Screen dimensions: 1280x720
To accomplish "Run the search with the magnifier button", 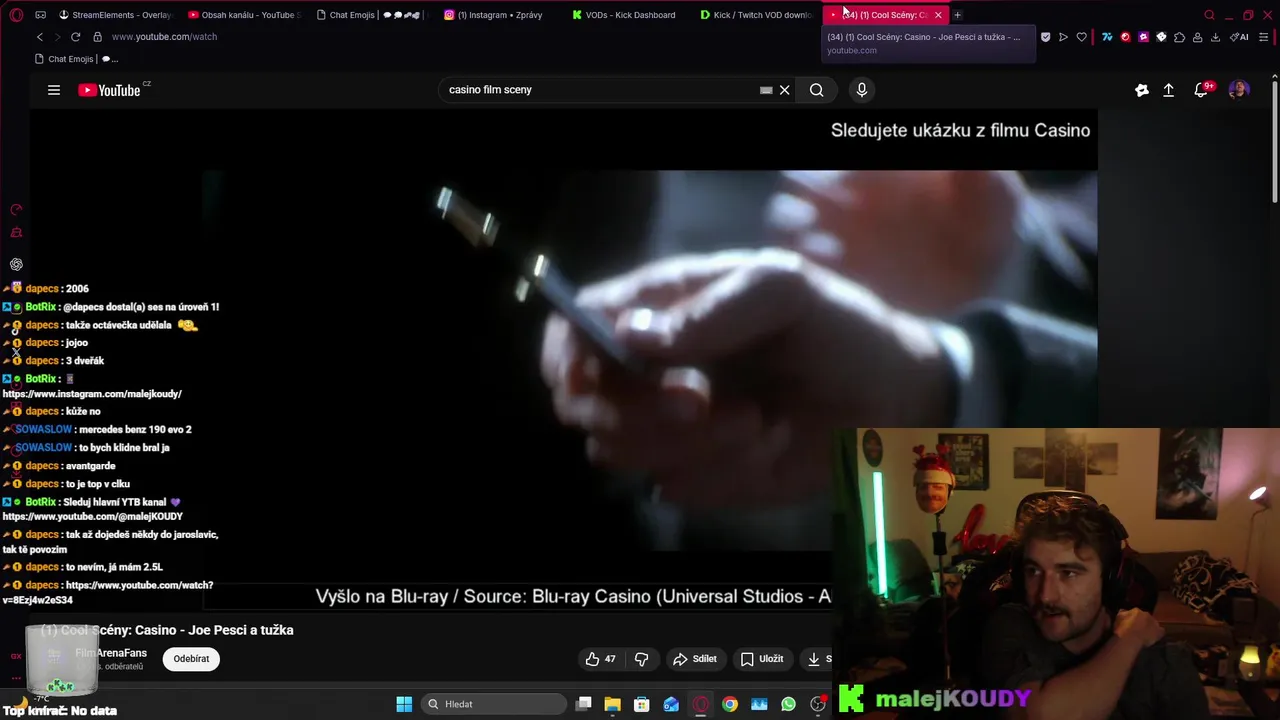I will pos(817,90).
